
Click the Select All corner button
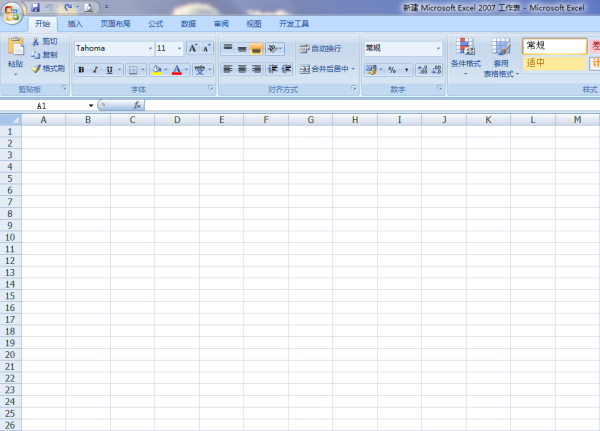click(11, 120)
